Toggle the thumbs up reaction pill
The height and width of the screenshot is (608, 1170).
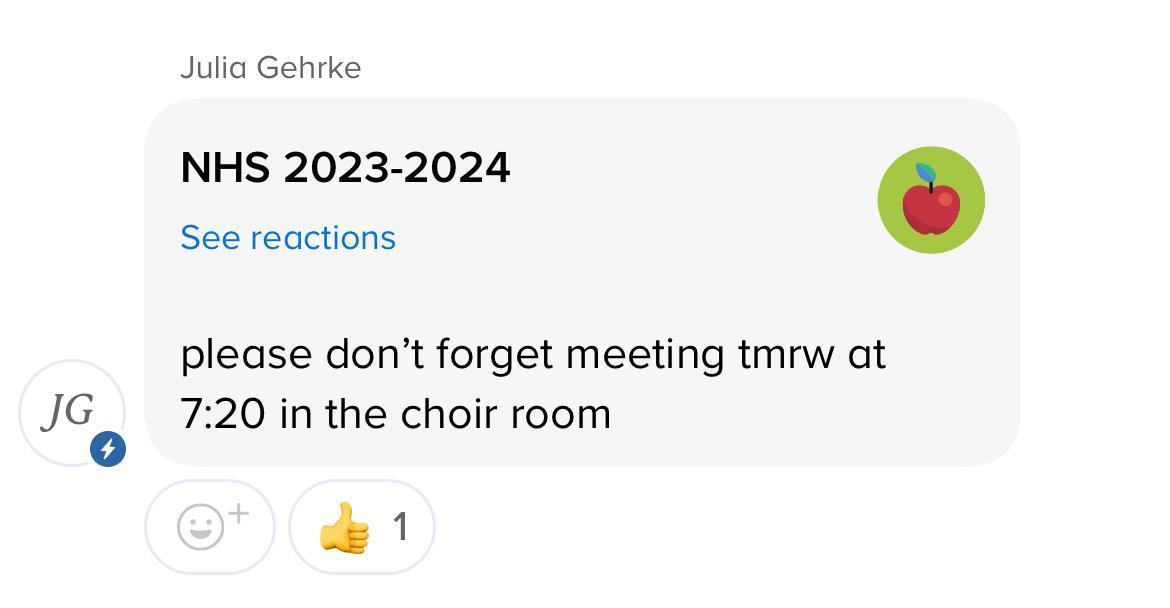362,527
